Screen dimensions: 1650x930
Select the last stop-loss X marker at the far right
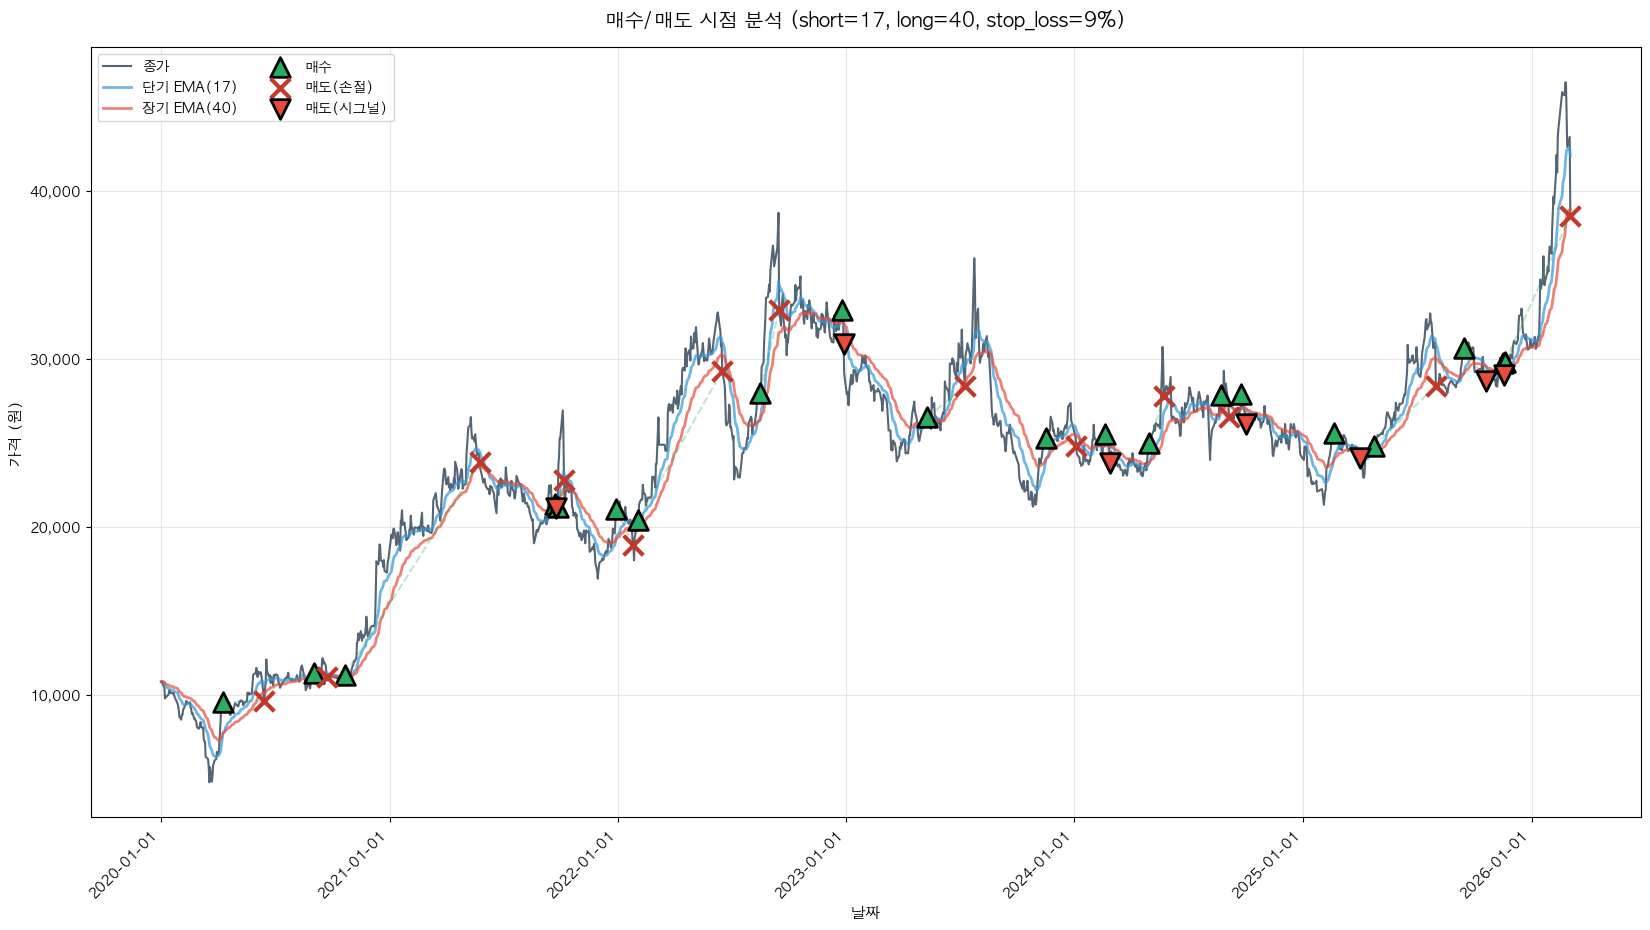pos(1569,216)
